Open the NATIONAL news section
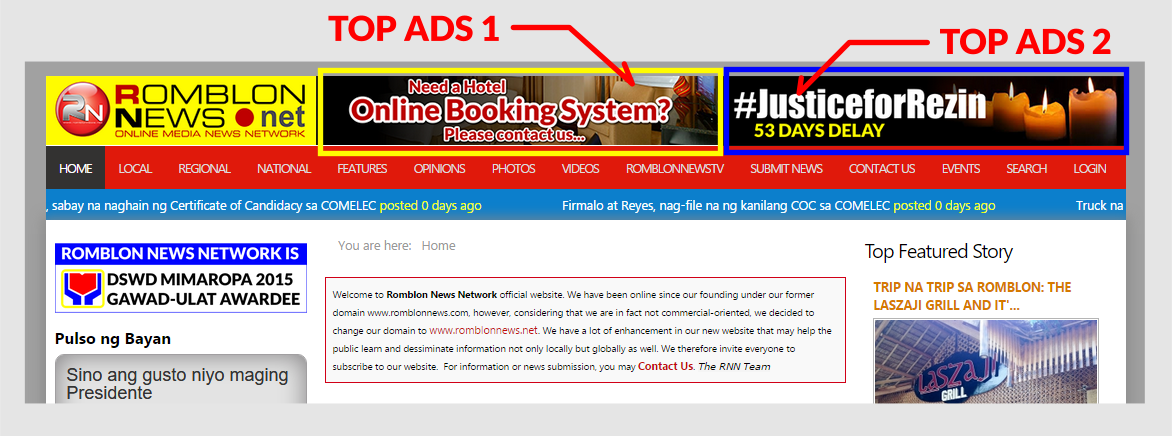The width and height of the screenshot is (1172, 436). click(x=284, y=168)
